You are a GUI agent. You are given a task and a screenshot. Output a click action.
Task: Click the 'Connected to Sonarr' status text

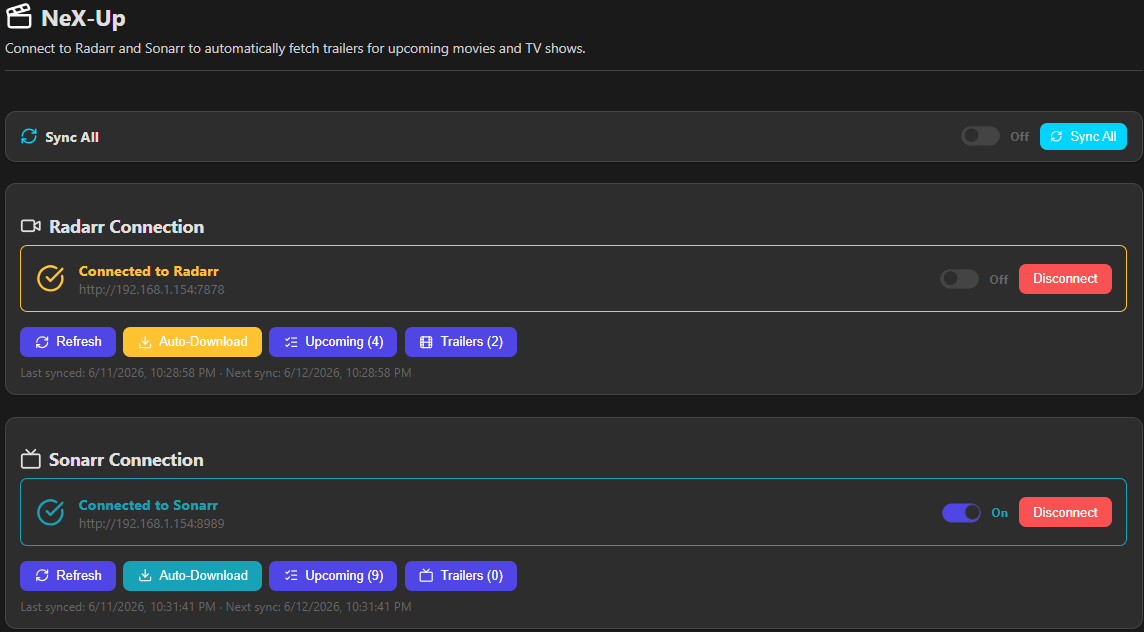[148, 505]
